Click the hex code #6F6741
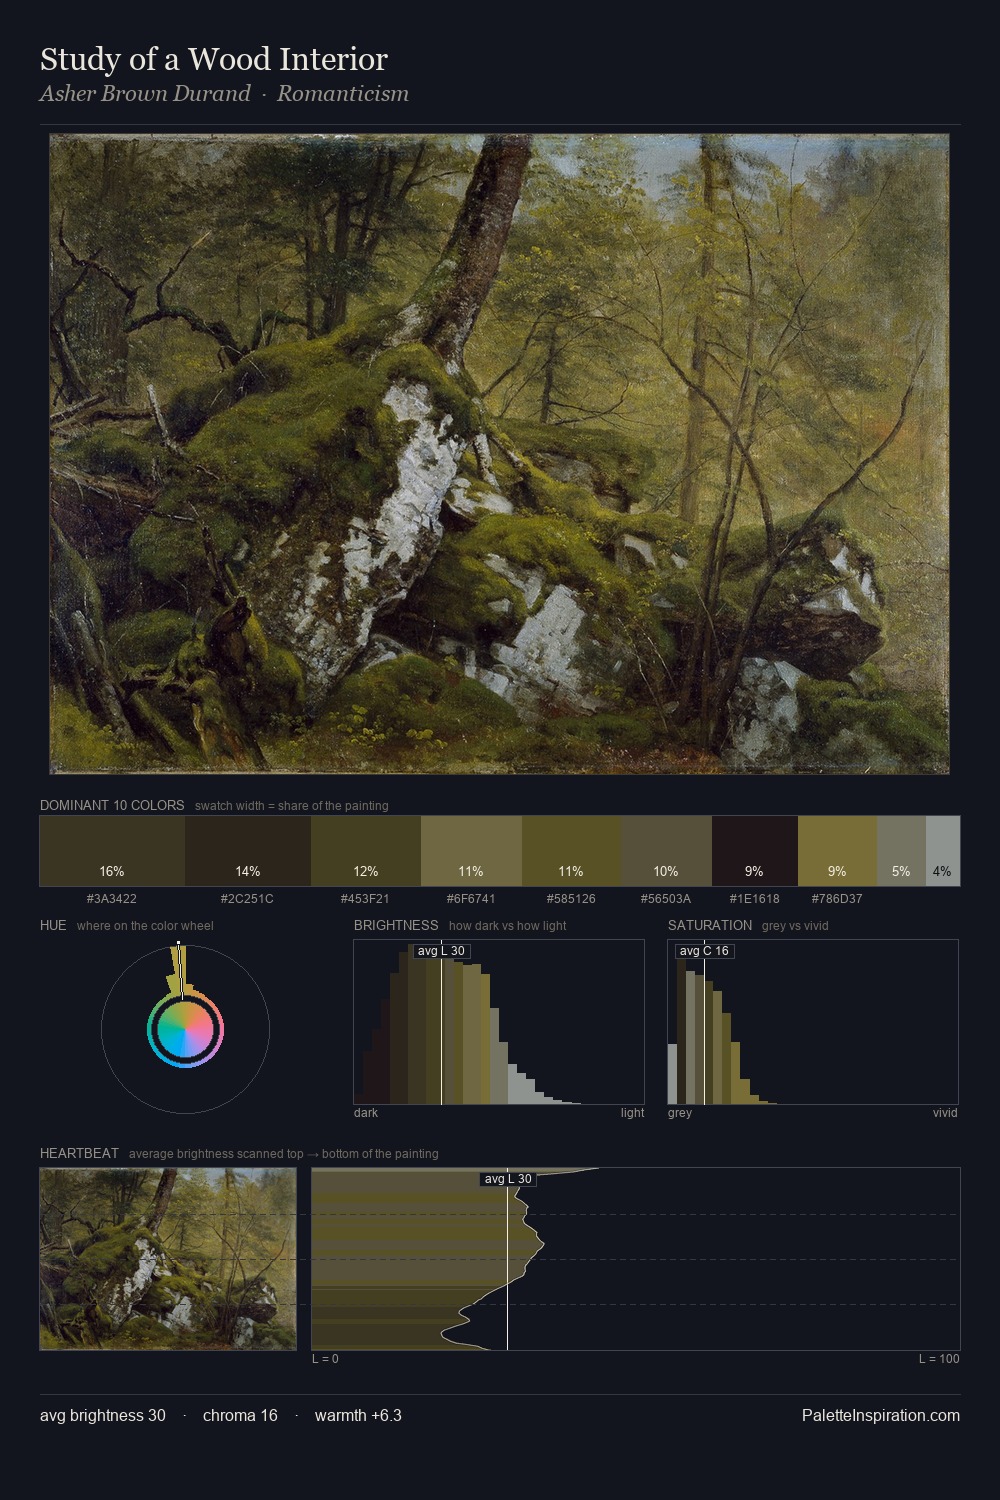 (x=471, y=898)
